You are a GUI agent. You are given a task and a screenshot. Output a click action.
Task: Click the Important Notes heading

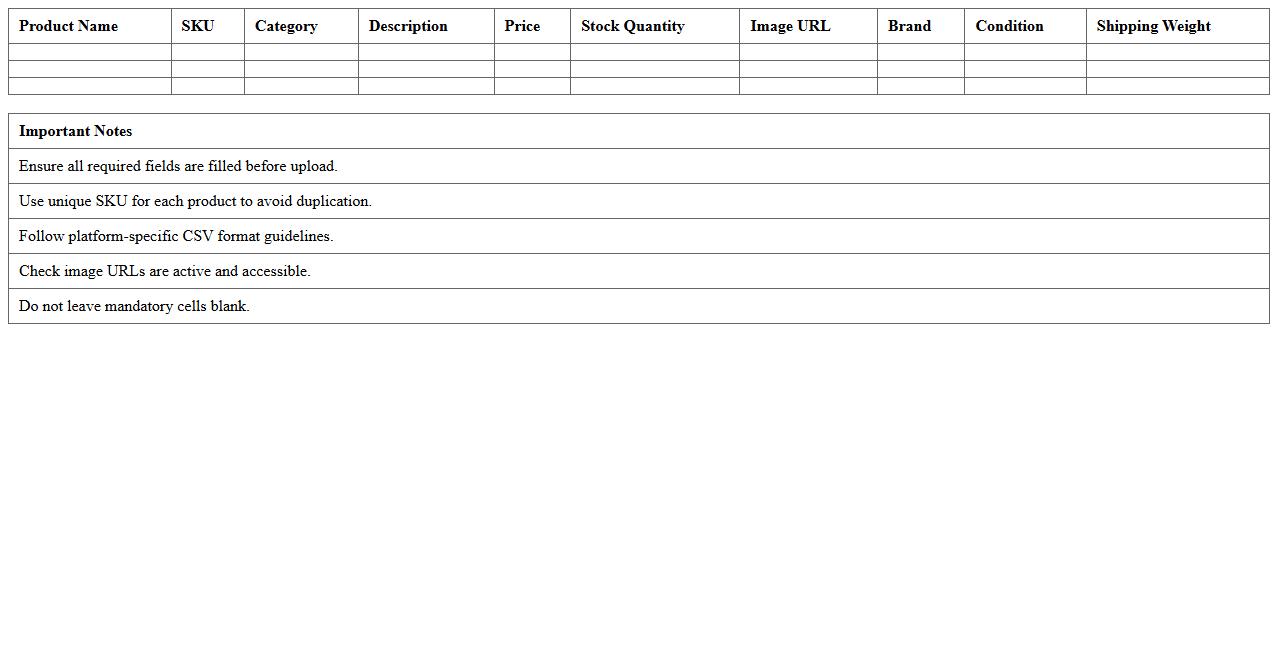pyautogui.click(x=76, y=131)
